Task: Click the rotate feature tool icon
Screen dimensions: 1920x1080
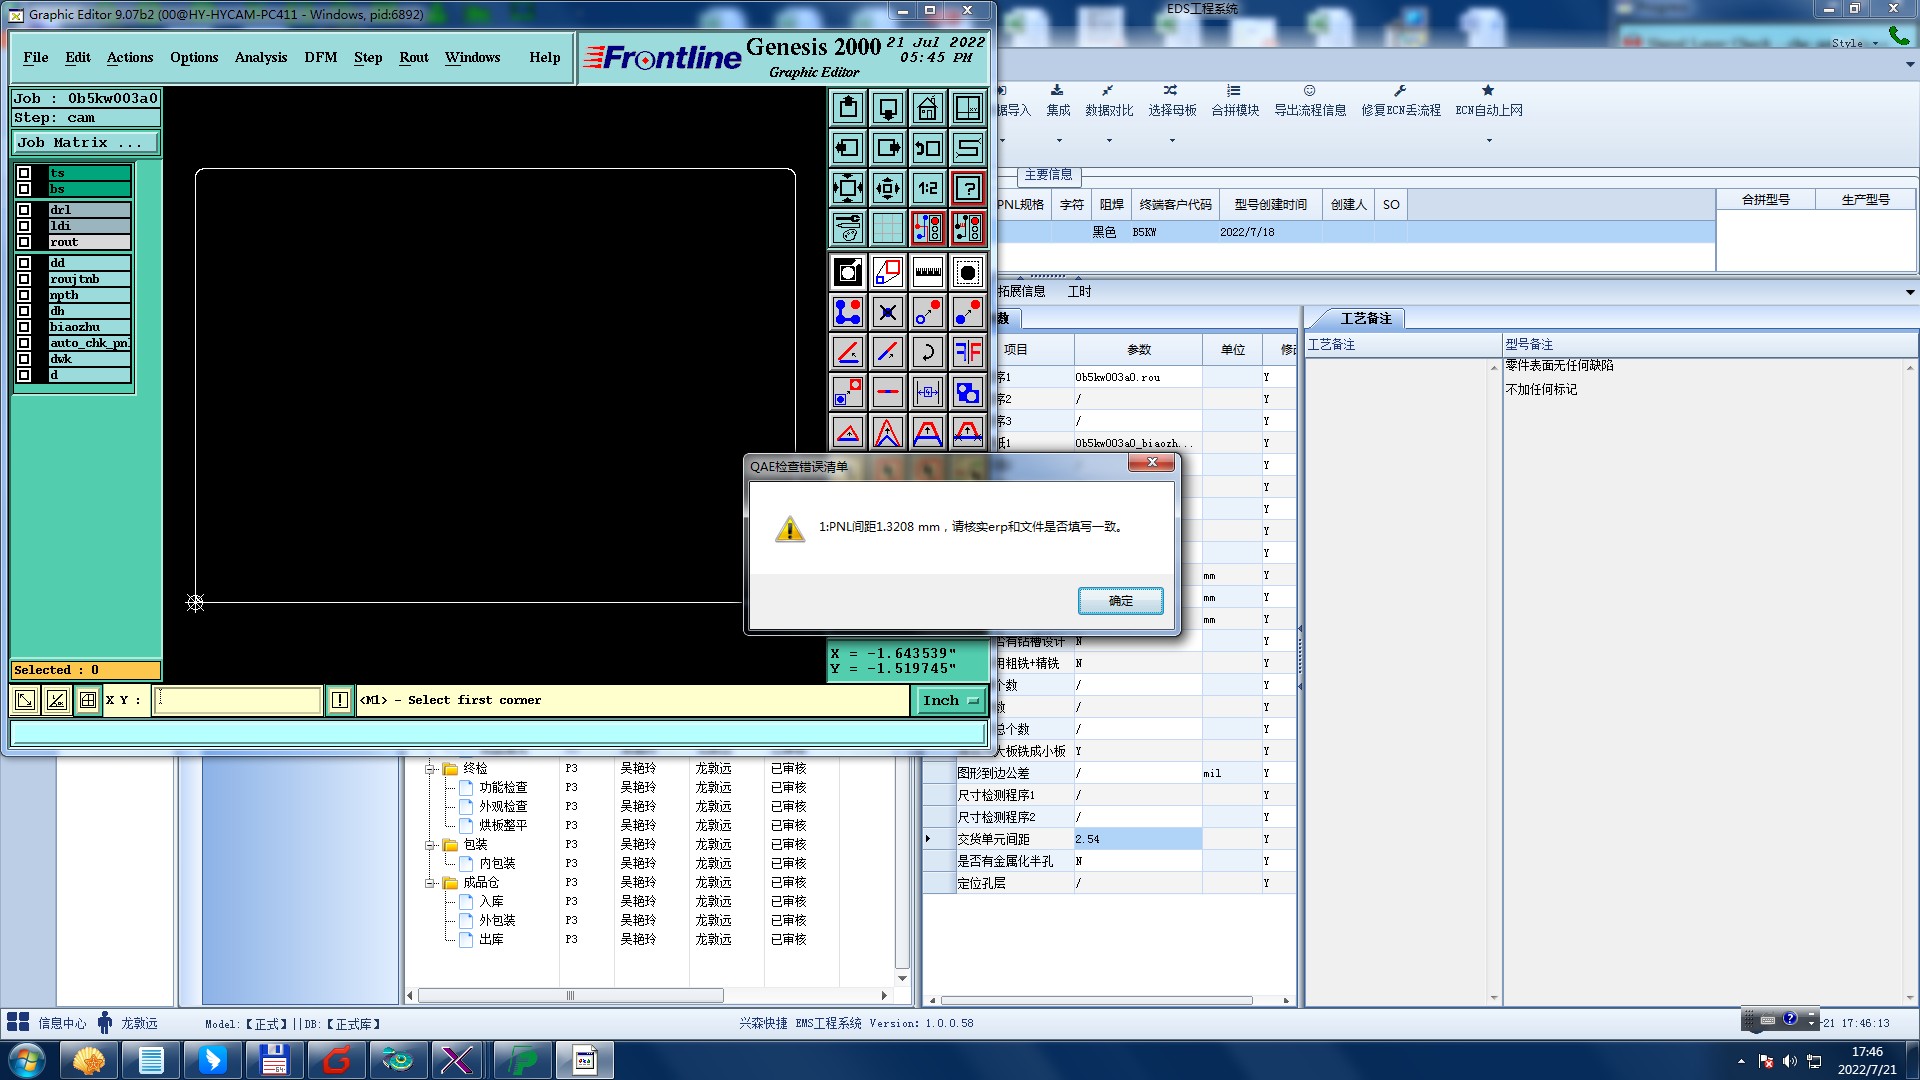Action: [x=927, y=352]
